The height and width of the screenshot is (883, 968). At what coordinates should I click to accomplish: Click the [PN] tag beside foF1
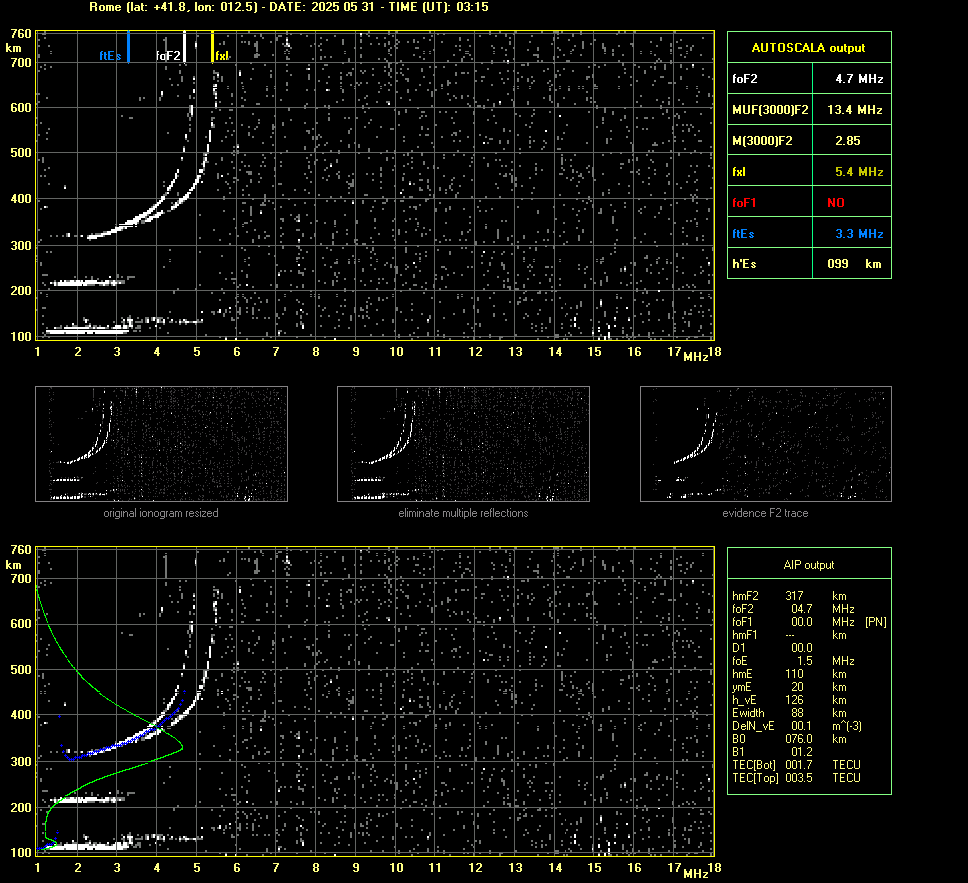[875, 622]
